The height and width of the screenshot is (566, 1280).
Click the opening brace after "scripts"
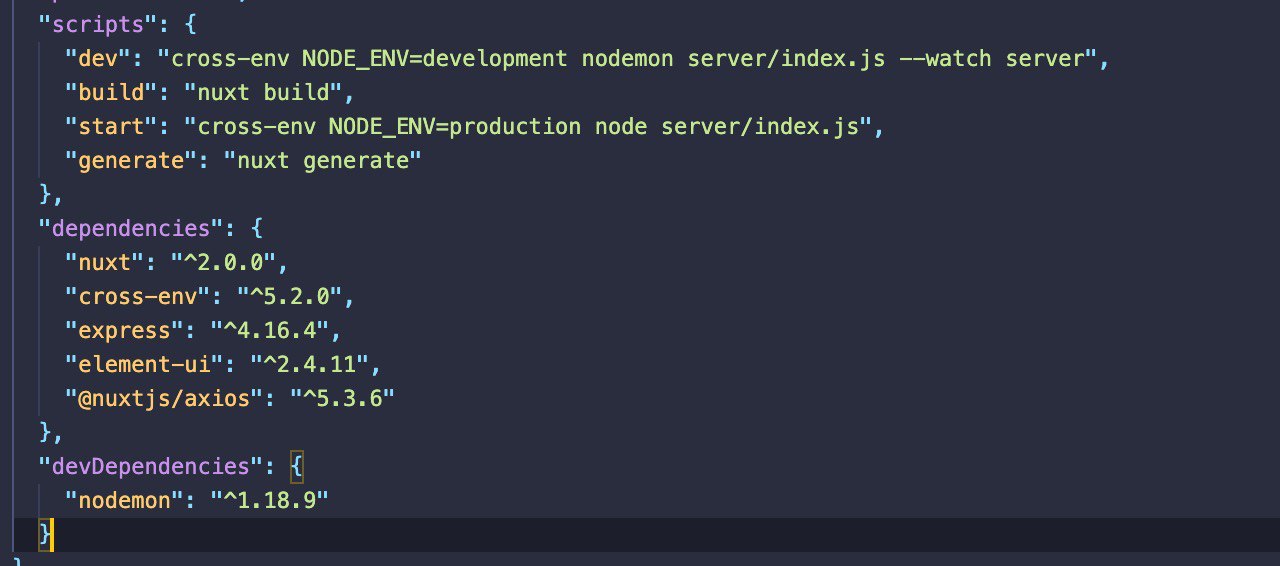click(190, 25)
